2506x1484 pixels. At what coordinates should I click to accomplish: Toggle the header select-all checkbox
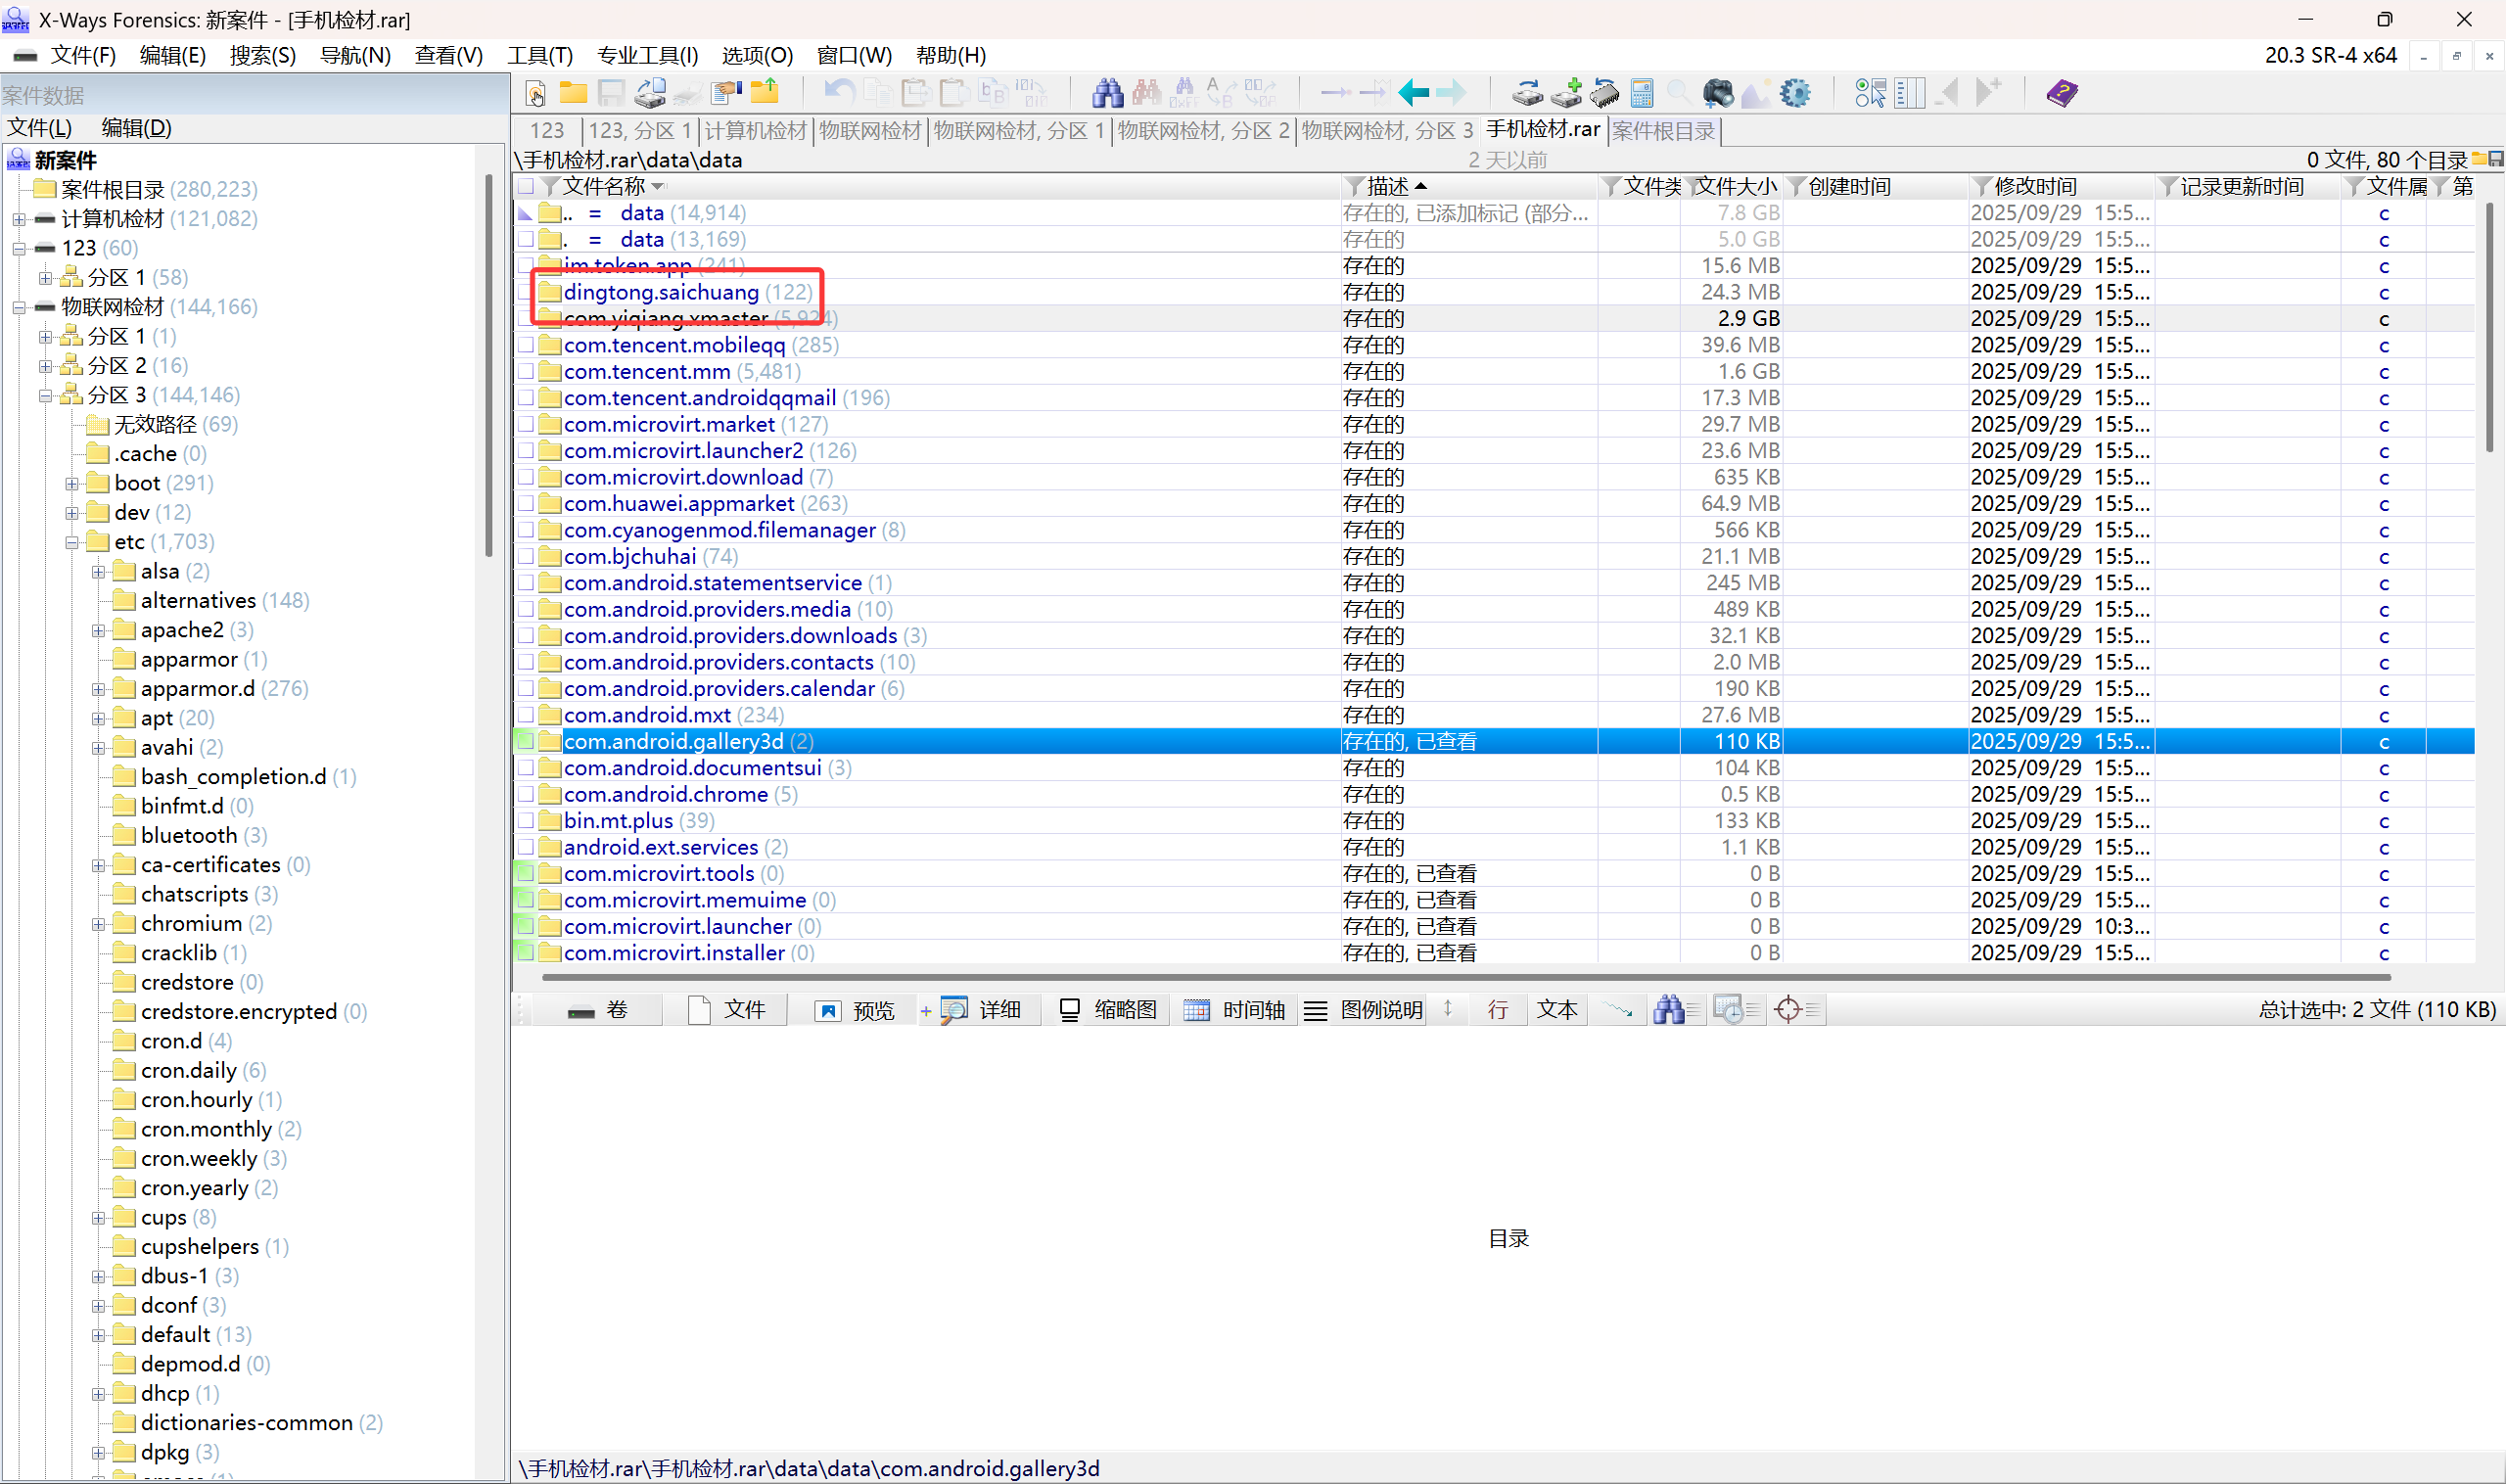tap(526, 186)
